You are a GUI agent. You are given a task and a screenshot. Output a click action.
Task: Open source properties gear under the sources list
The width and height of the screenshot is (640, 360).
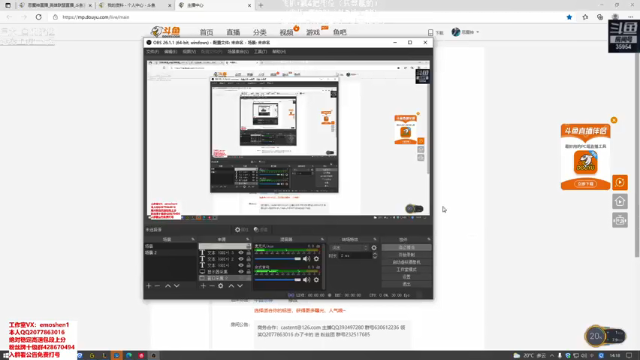(221, 286)
